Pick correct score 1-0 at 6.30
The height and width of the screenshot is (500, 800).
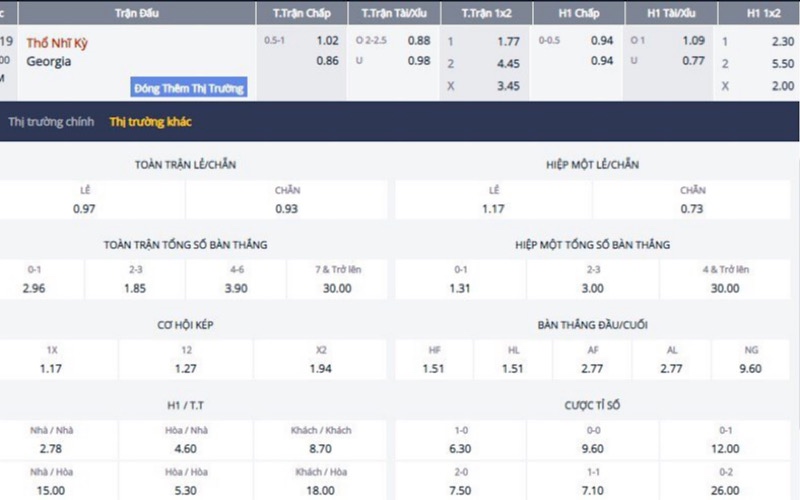[x=461, y=448]
